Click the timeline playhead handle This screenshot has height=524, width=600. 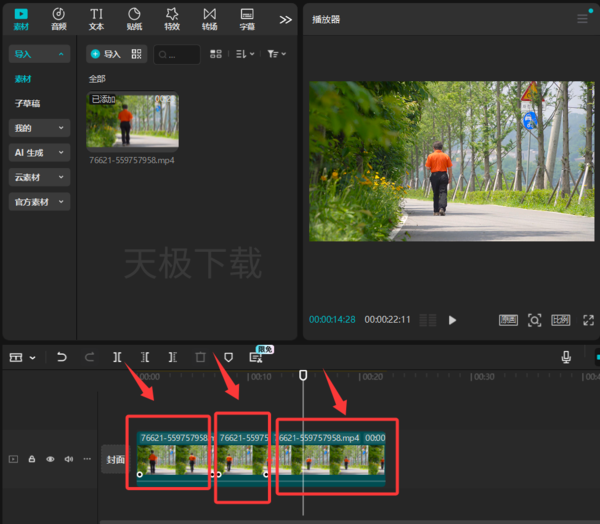(x=303, y=375)
